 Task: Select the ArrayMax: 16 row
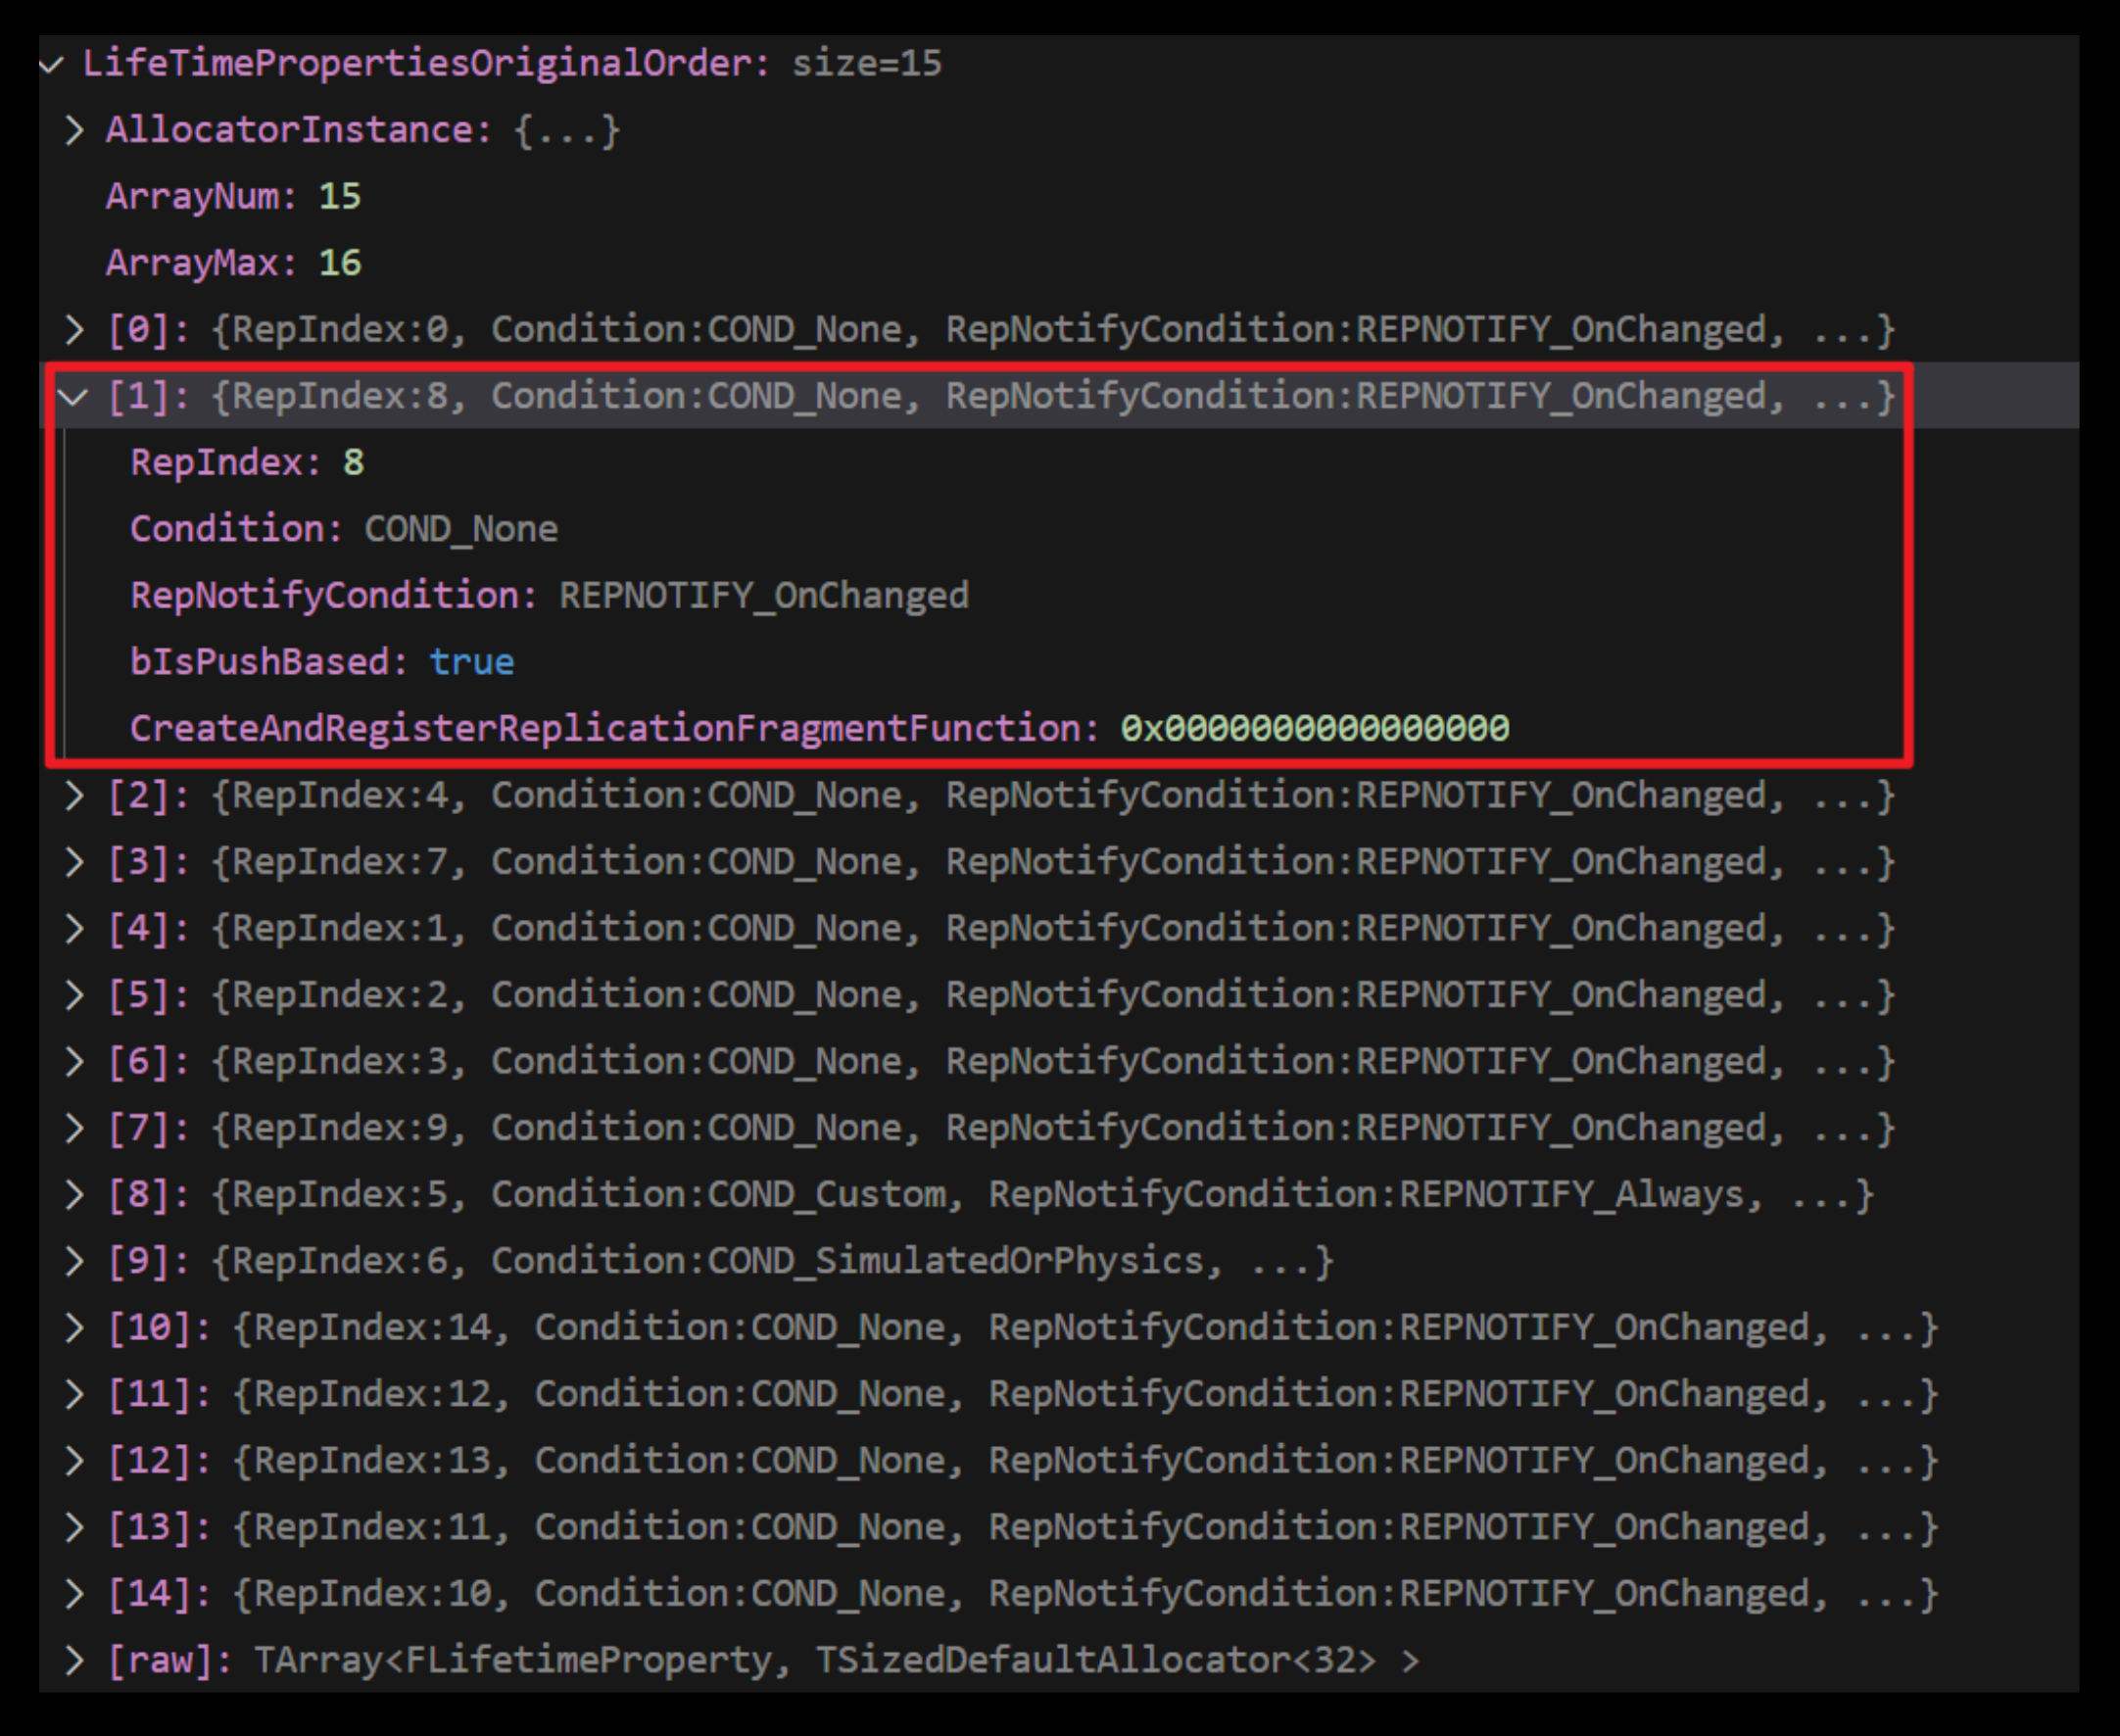click(x=233, y=263)
